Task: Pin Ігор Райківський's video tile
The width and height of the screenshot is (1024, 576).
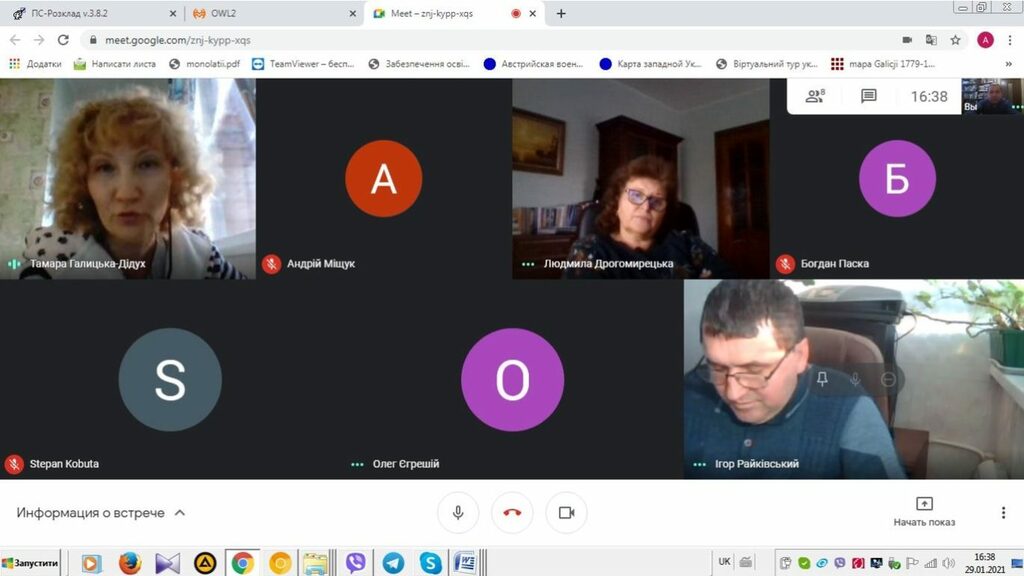Action: (x=822, y=379)
